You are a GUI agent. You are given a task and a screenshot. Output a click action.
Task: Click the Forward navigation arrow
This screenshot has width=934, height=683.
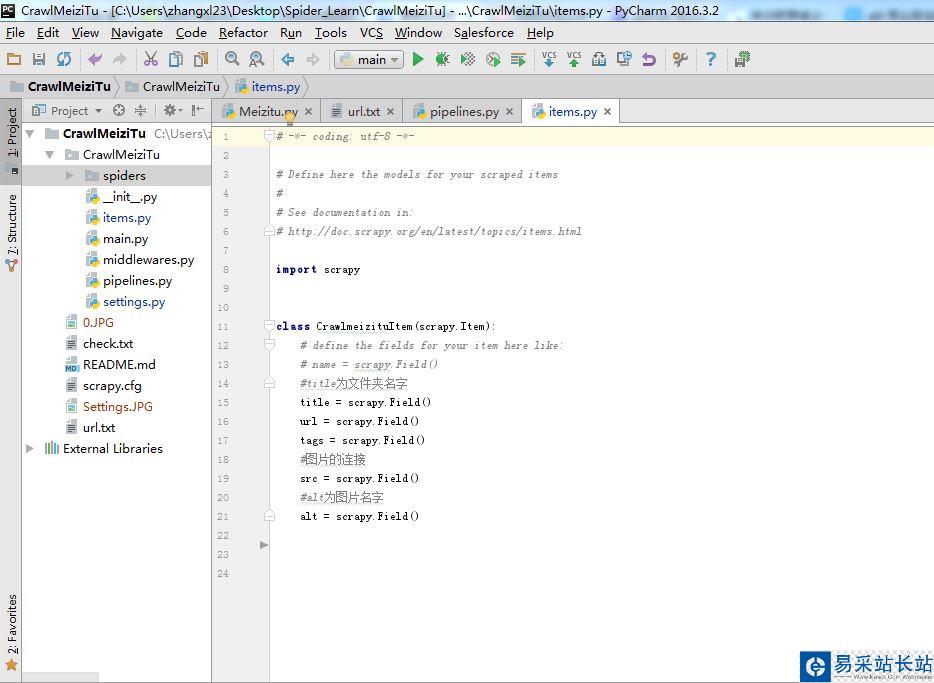[x=313, y=59]
